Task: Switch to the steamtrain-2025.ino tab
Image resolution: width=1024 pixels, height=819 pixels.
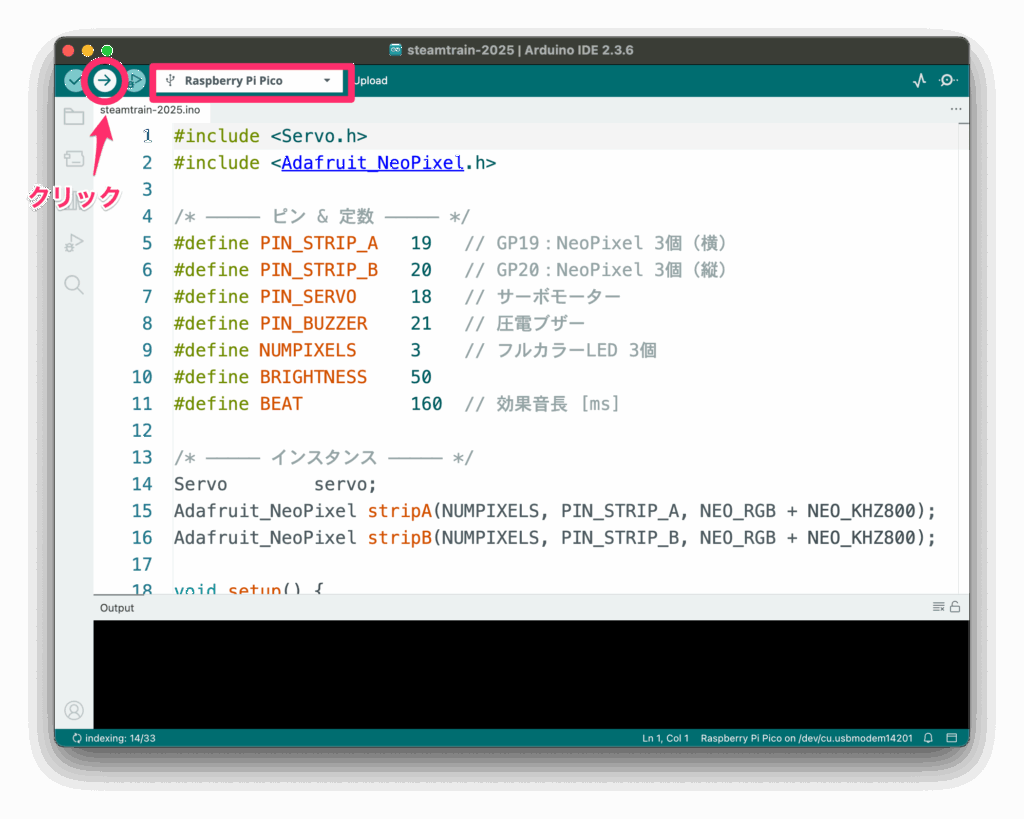Action: pos(150,110)
